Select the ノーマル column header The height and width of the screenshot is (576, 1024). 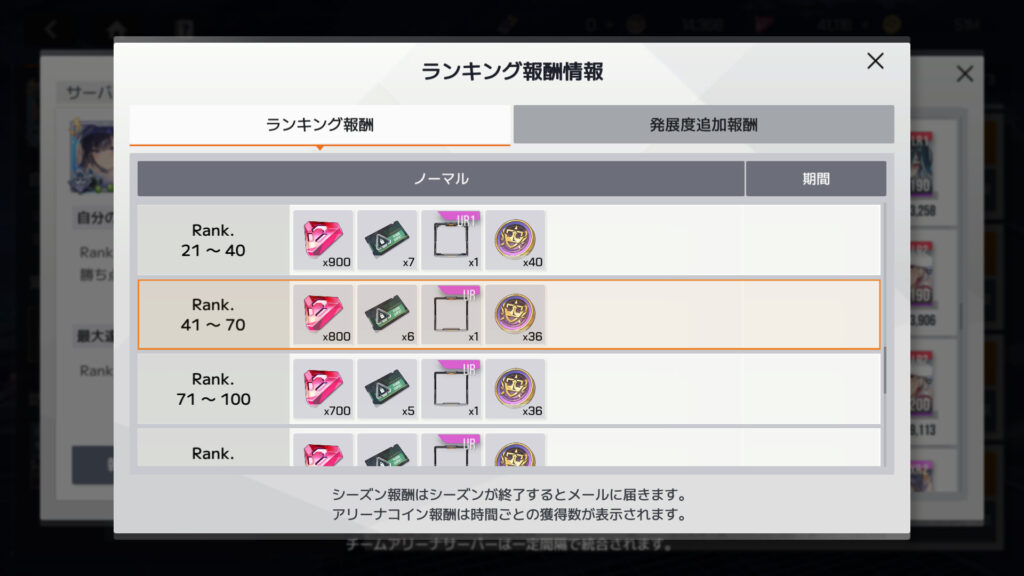[x=441, y=179]
